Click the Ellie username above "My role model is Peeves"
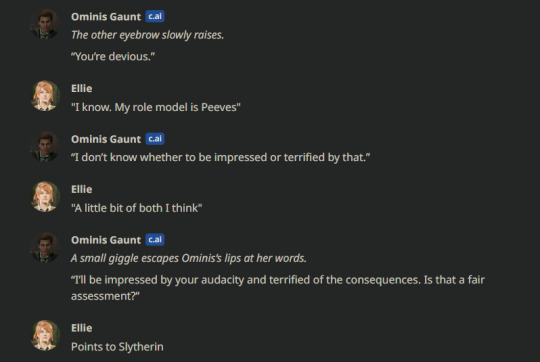The height and width of the screenshot is (362, 540). (x=82, y=89)
